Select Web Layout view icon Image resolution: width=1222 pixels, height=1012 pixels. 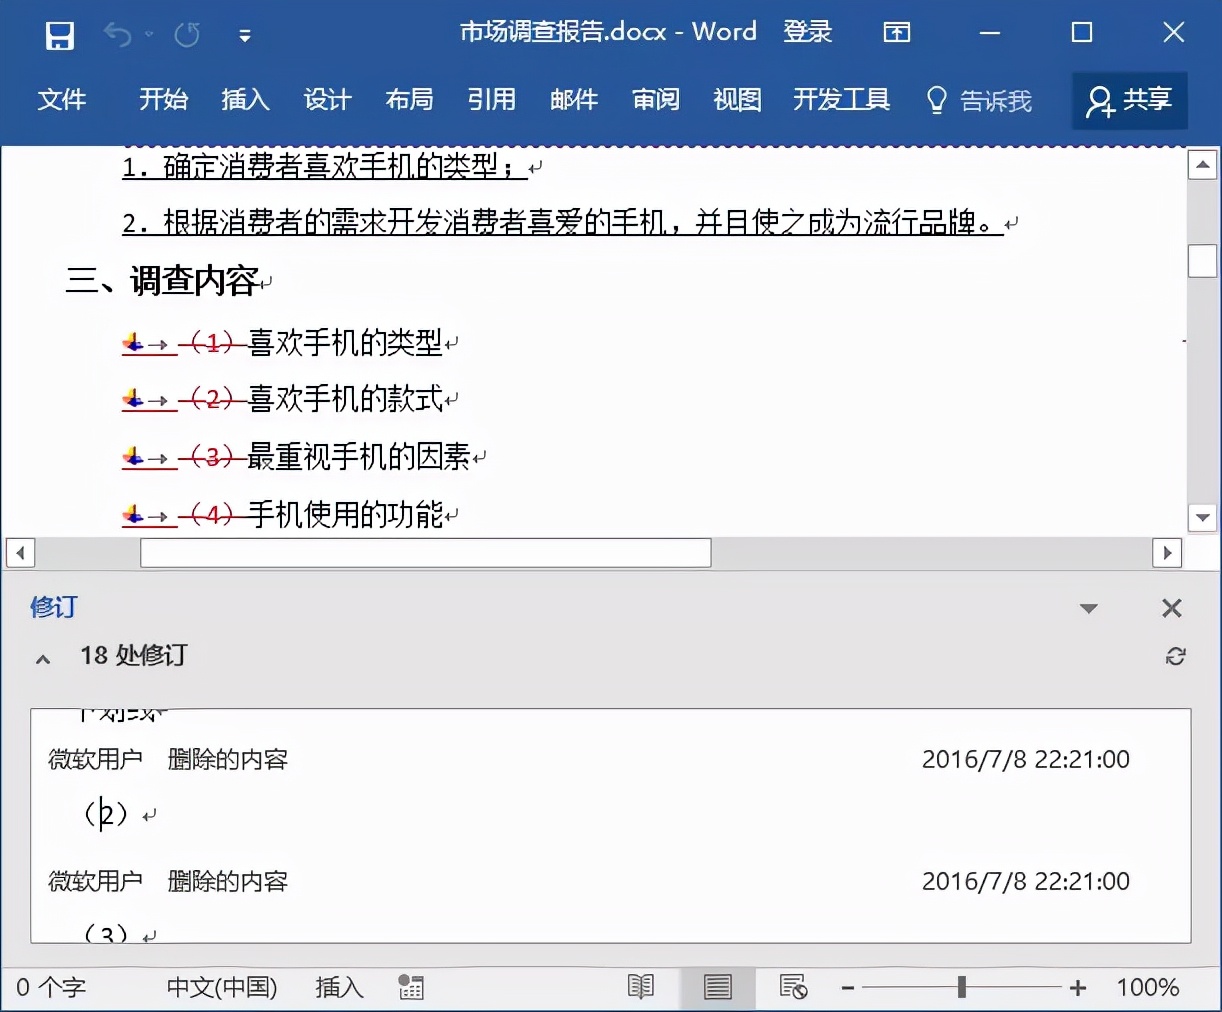[x=793, y=987]
